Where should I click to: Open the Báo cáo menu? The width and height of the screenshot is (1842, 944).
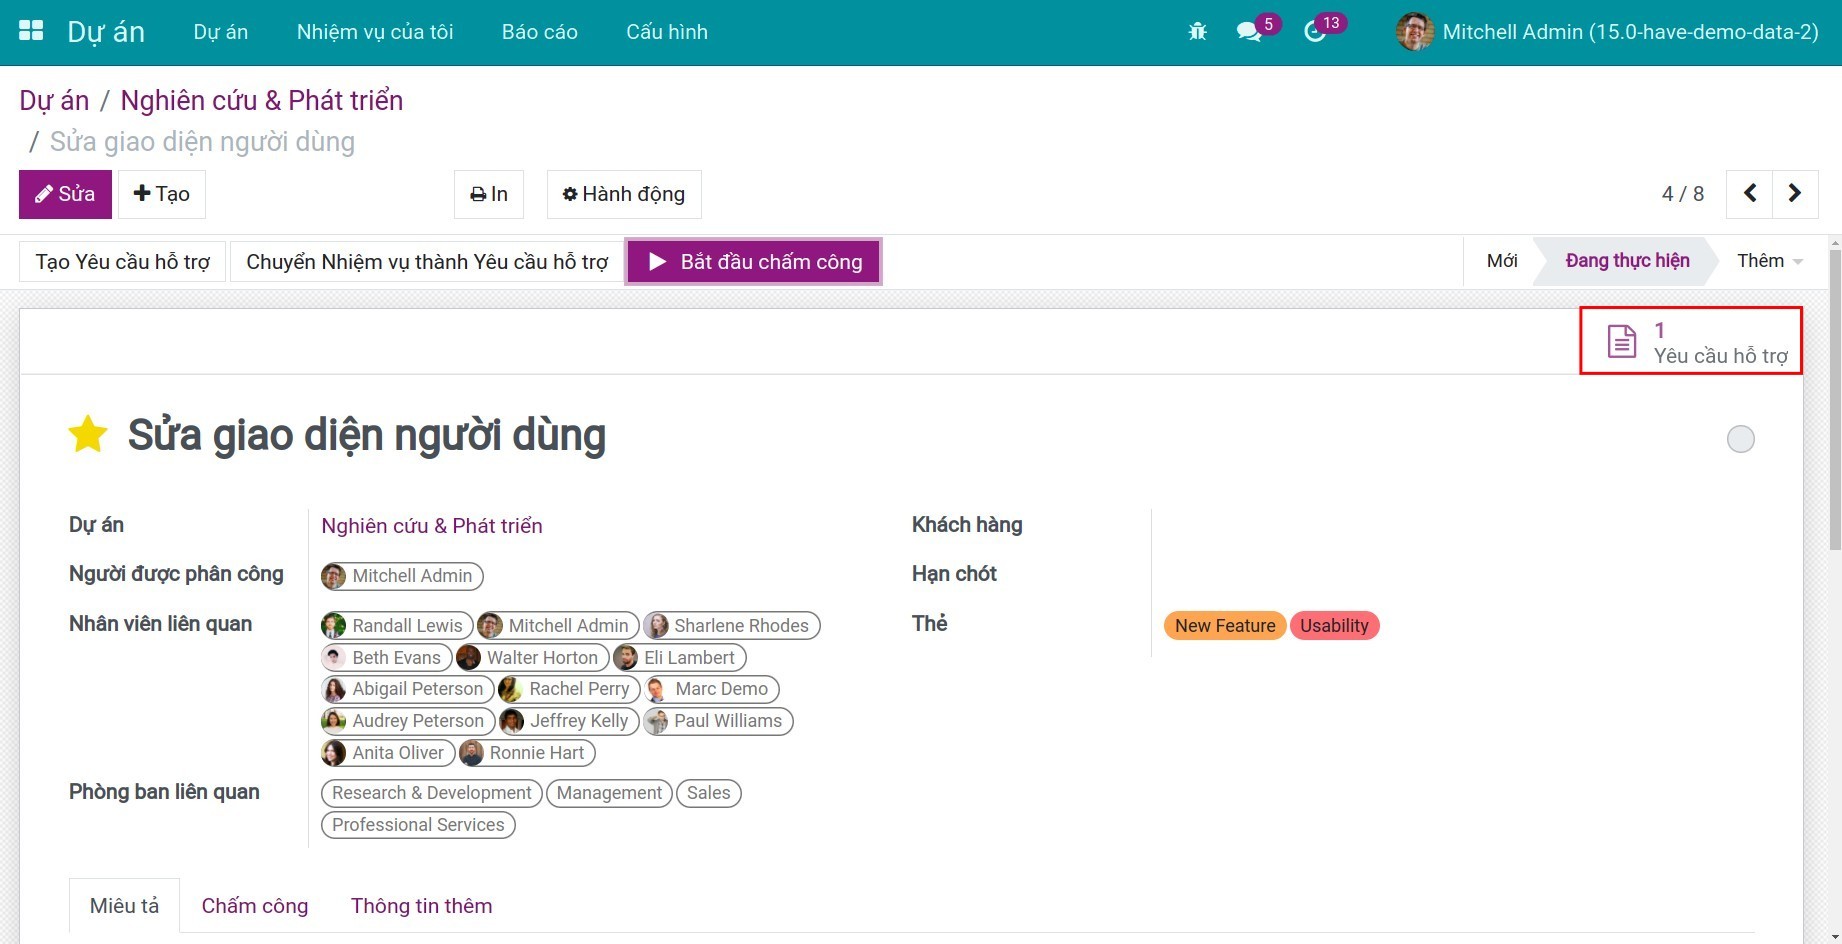click(x=539, y=32)
